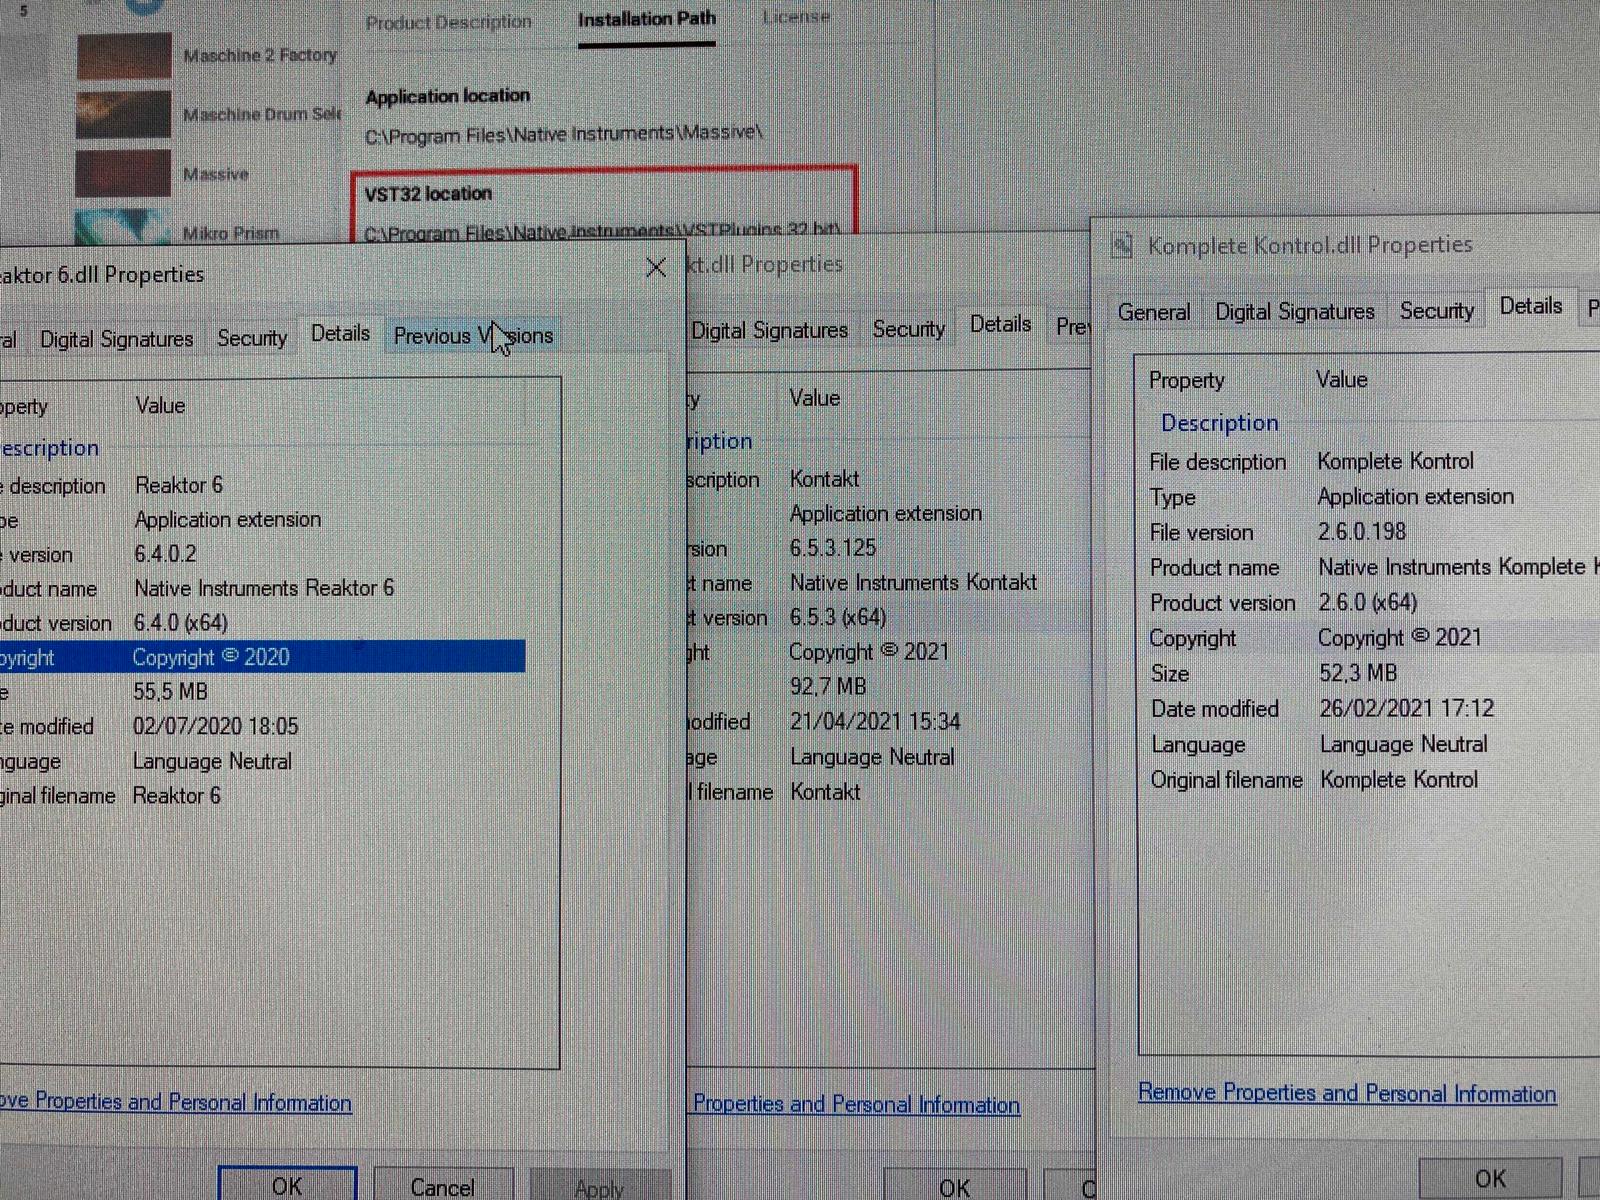
Task: Click Kontakt size value 92,7 MB
Action: (827, 687)
